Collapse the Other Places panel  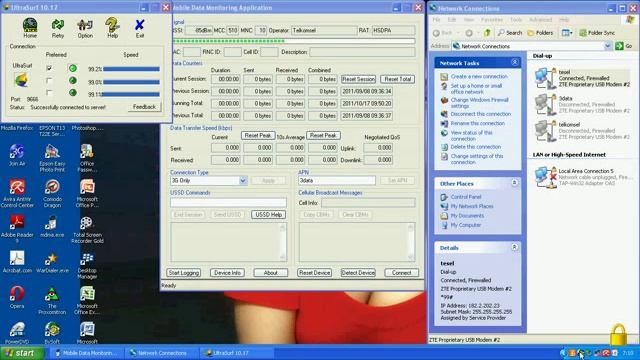(x=514, y=183)
